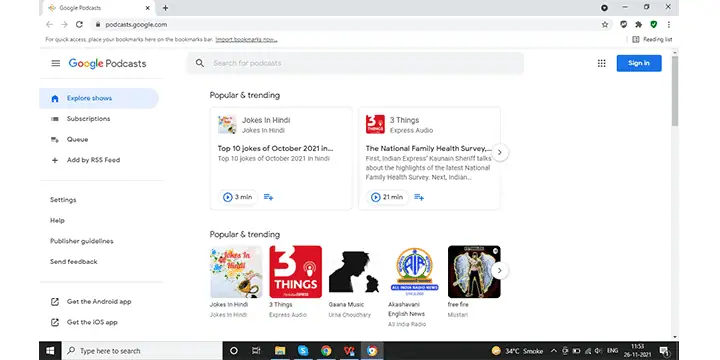The width and height of the screenshot is (720, 360).
Task: Go back in browser
Action: pyautogui.click(x=50, y=25)
